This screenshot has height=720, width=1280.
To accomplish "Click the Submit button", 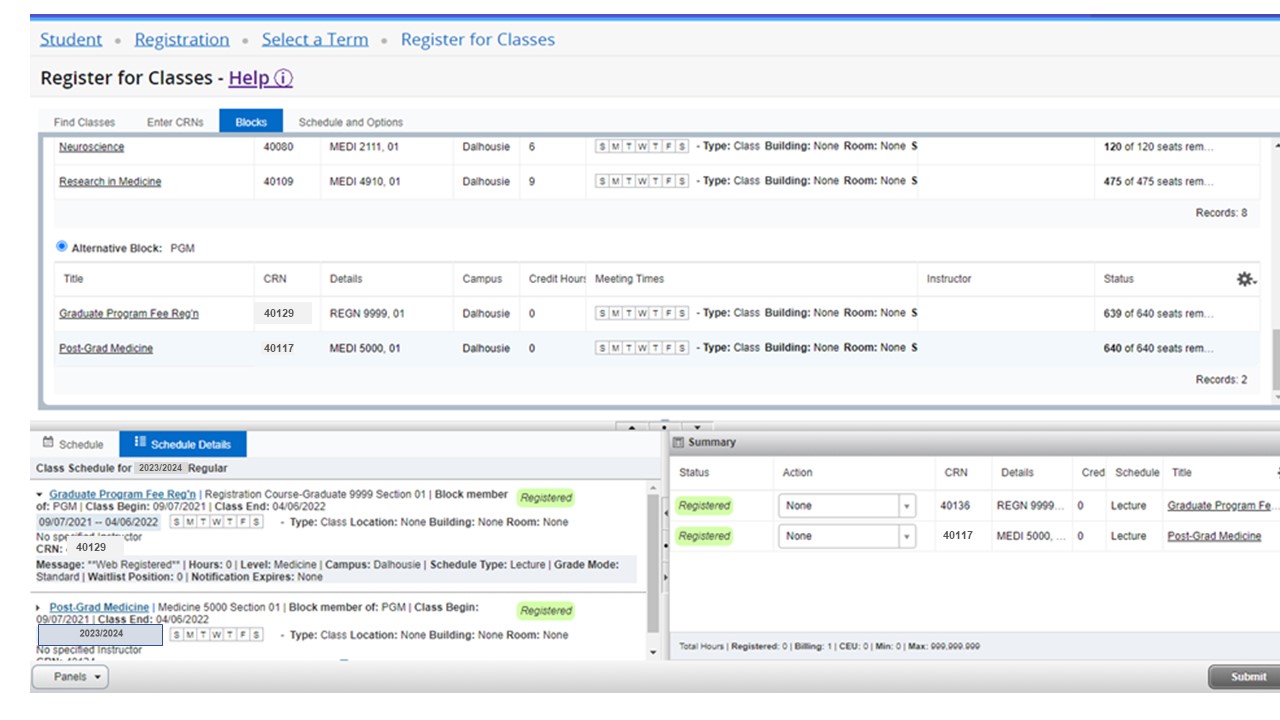I will (1247, 677).
